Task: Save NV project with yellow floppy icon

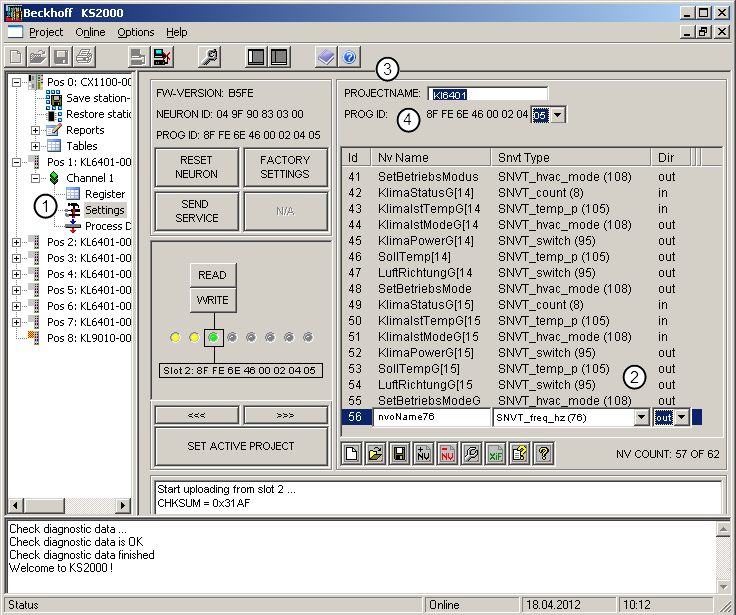Action: click(x=400, y=454)
